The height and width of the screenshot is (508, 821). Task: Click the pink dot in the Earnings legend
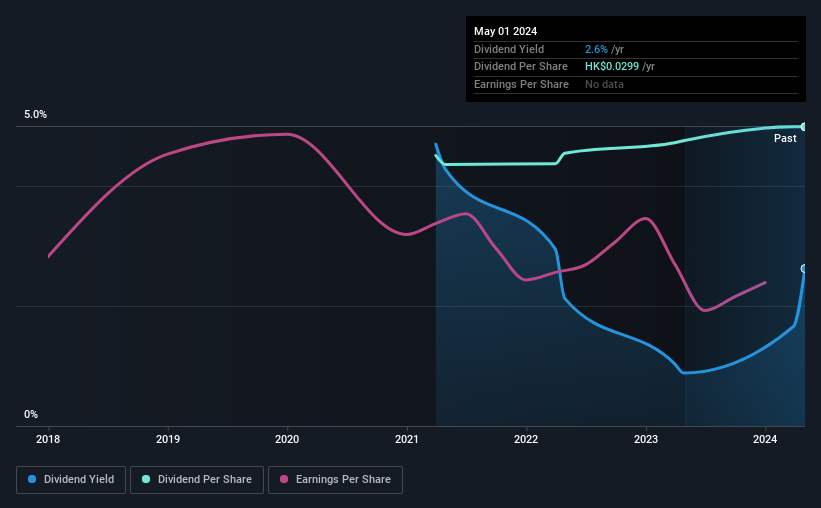pyautogui.click(x=284, y=480)
